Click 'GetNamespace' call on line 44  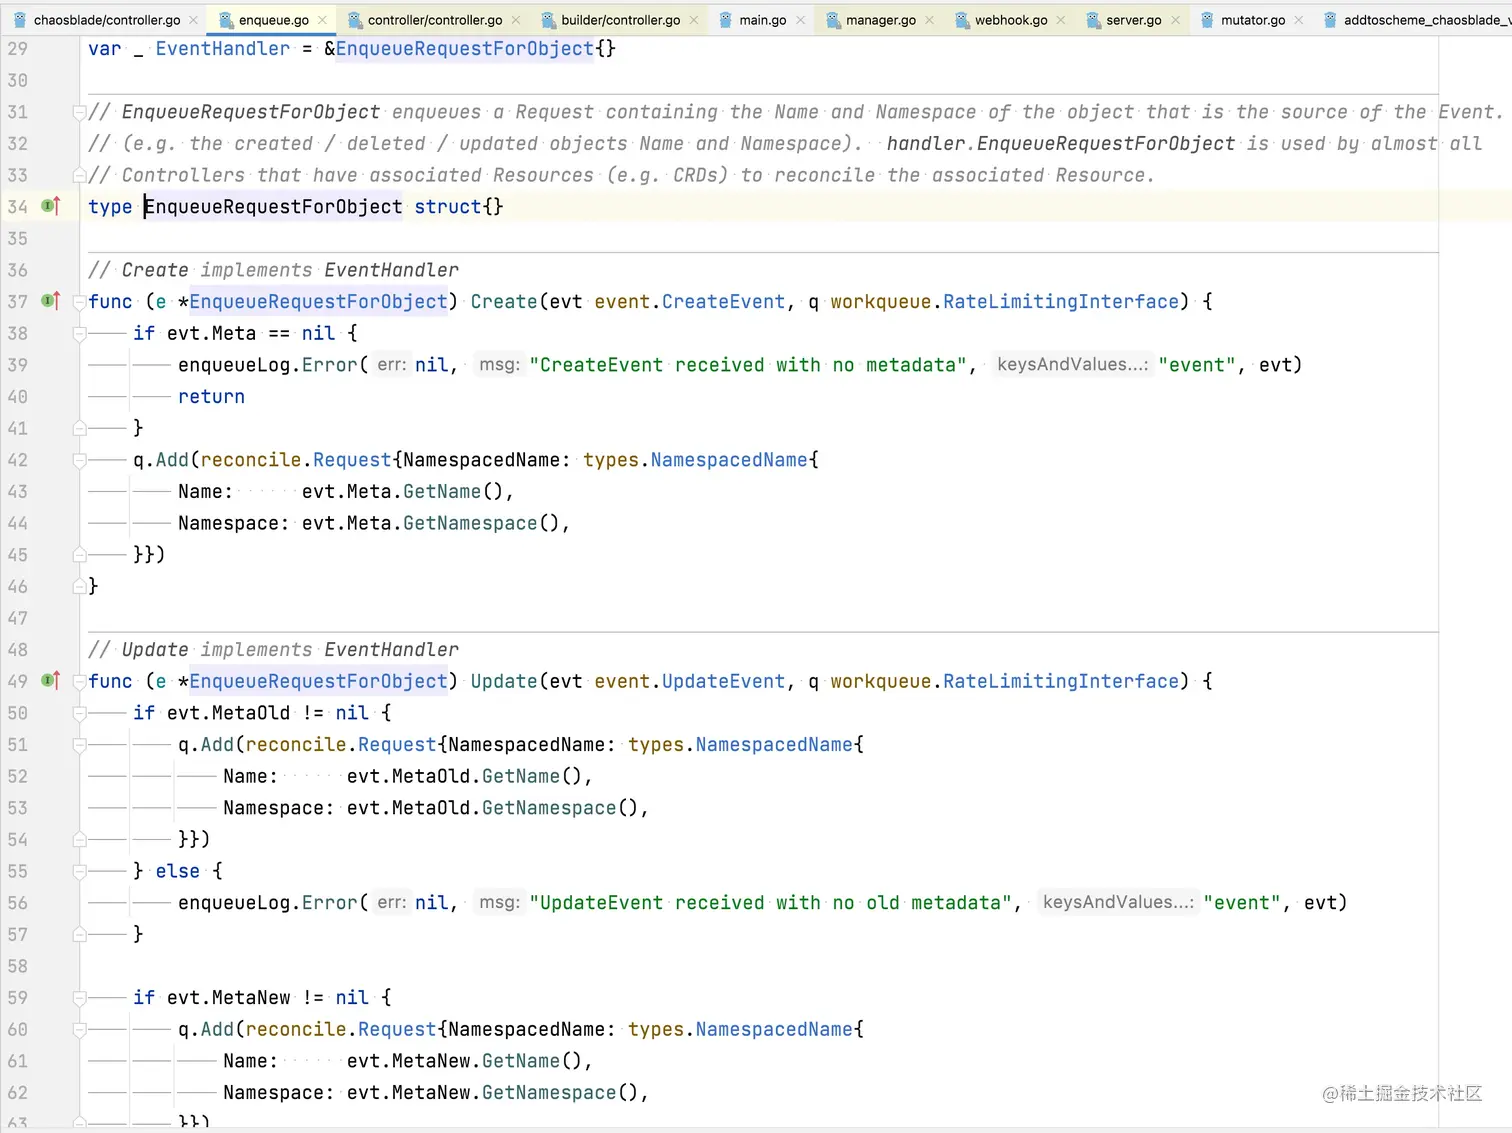[x=470, y=523]
